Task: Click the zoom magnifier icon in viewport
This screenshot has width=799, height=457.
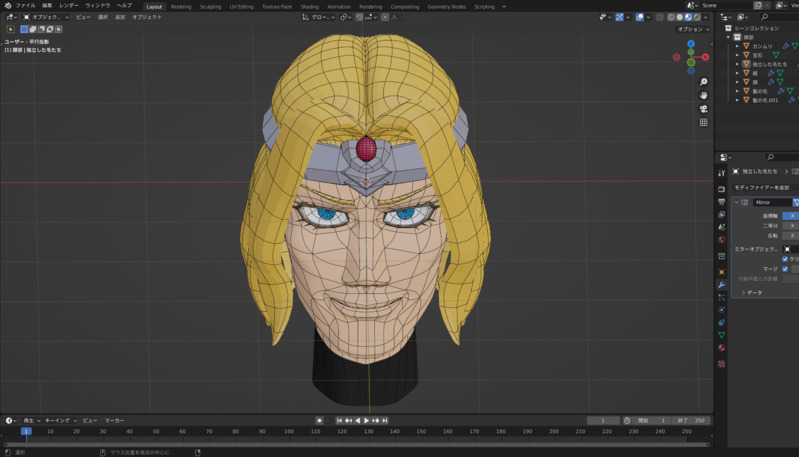Action: point(704,83)
